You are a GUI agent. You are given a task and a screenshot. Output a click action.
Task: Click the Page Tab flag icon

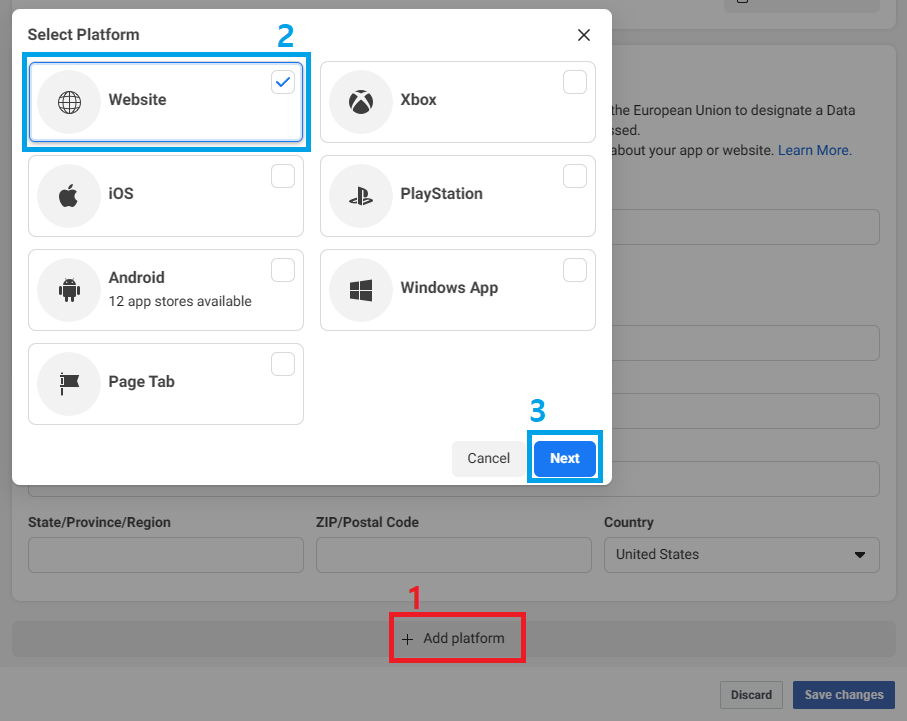[69, 384]
